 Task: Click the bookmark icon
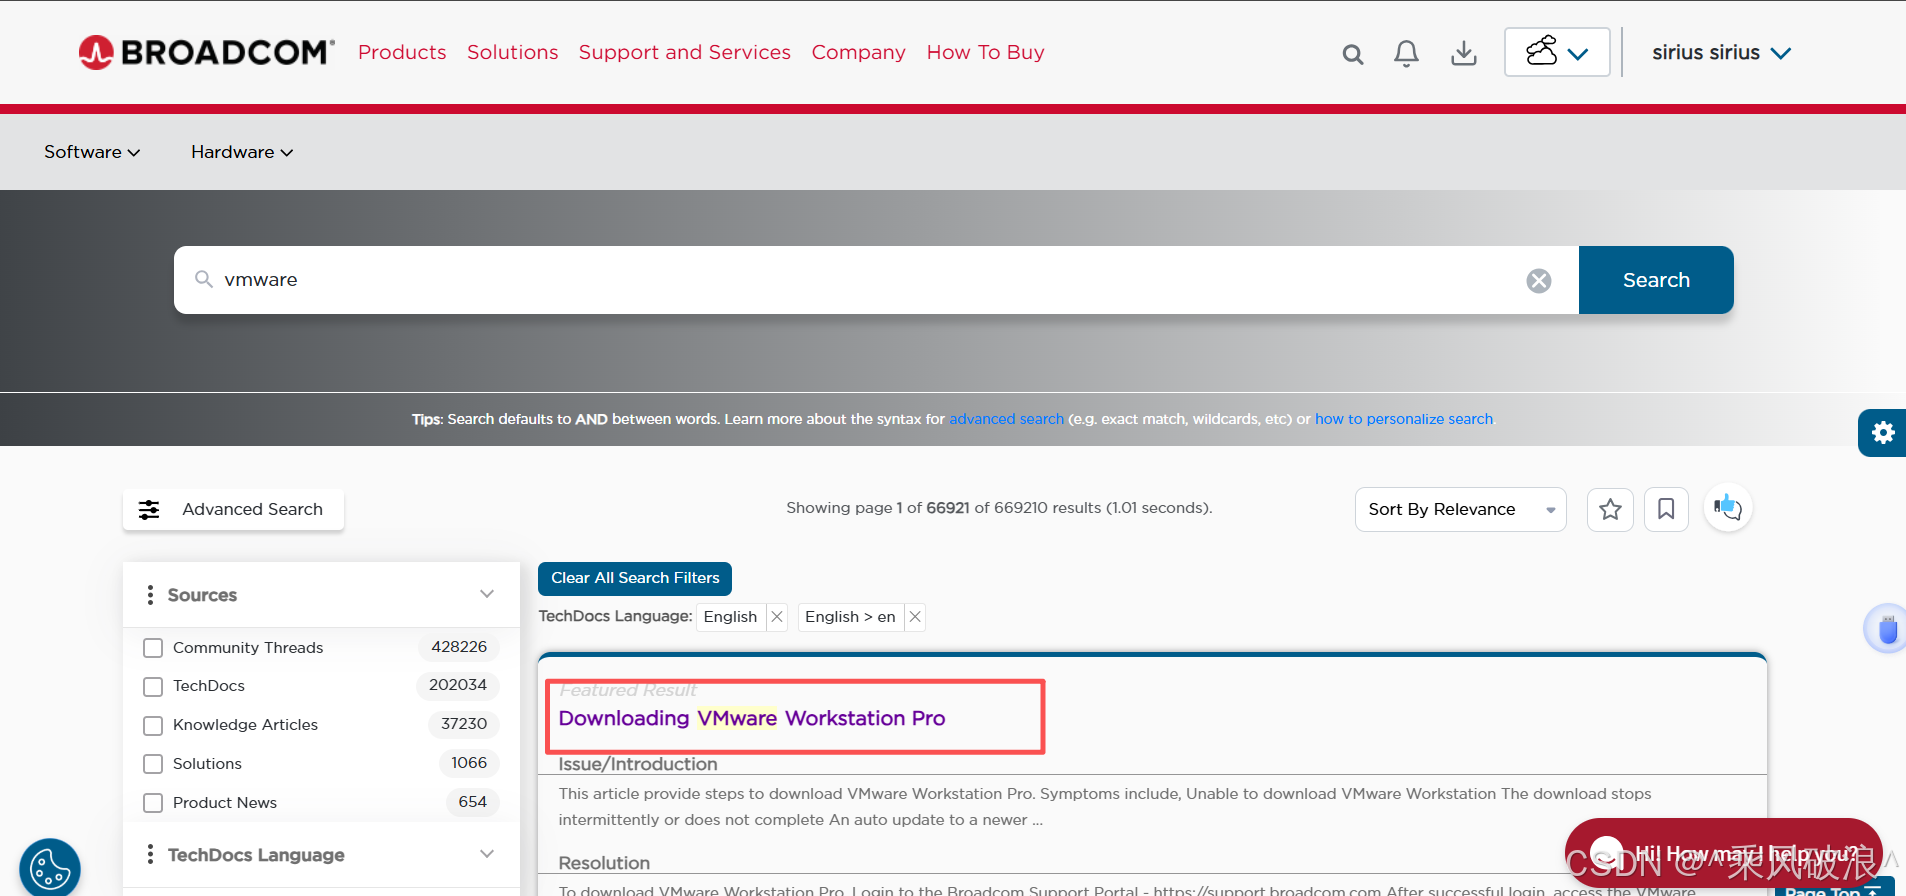pos(1666,510)
